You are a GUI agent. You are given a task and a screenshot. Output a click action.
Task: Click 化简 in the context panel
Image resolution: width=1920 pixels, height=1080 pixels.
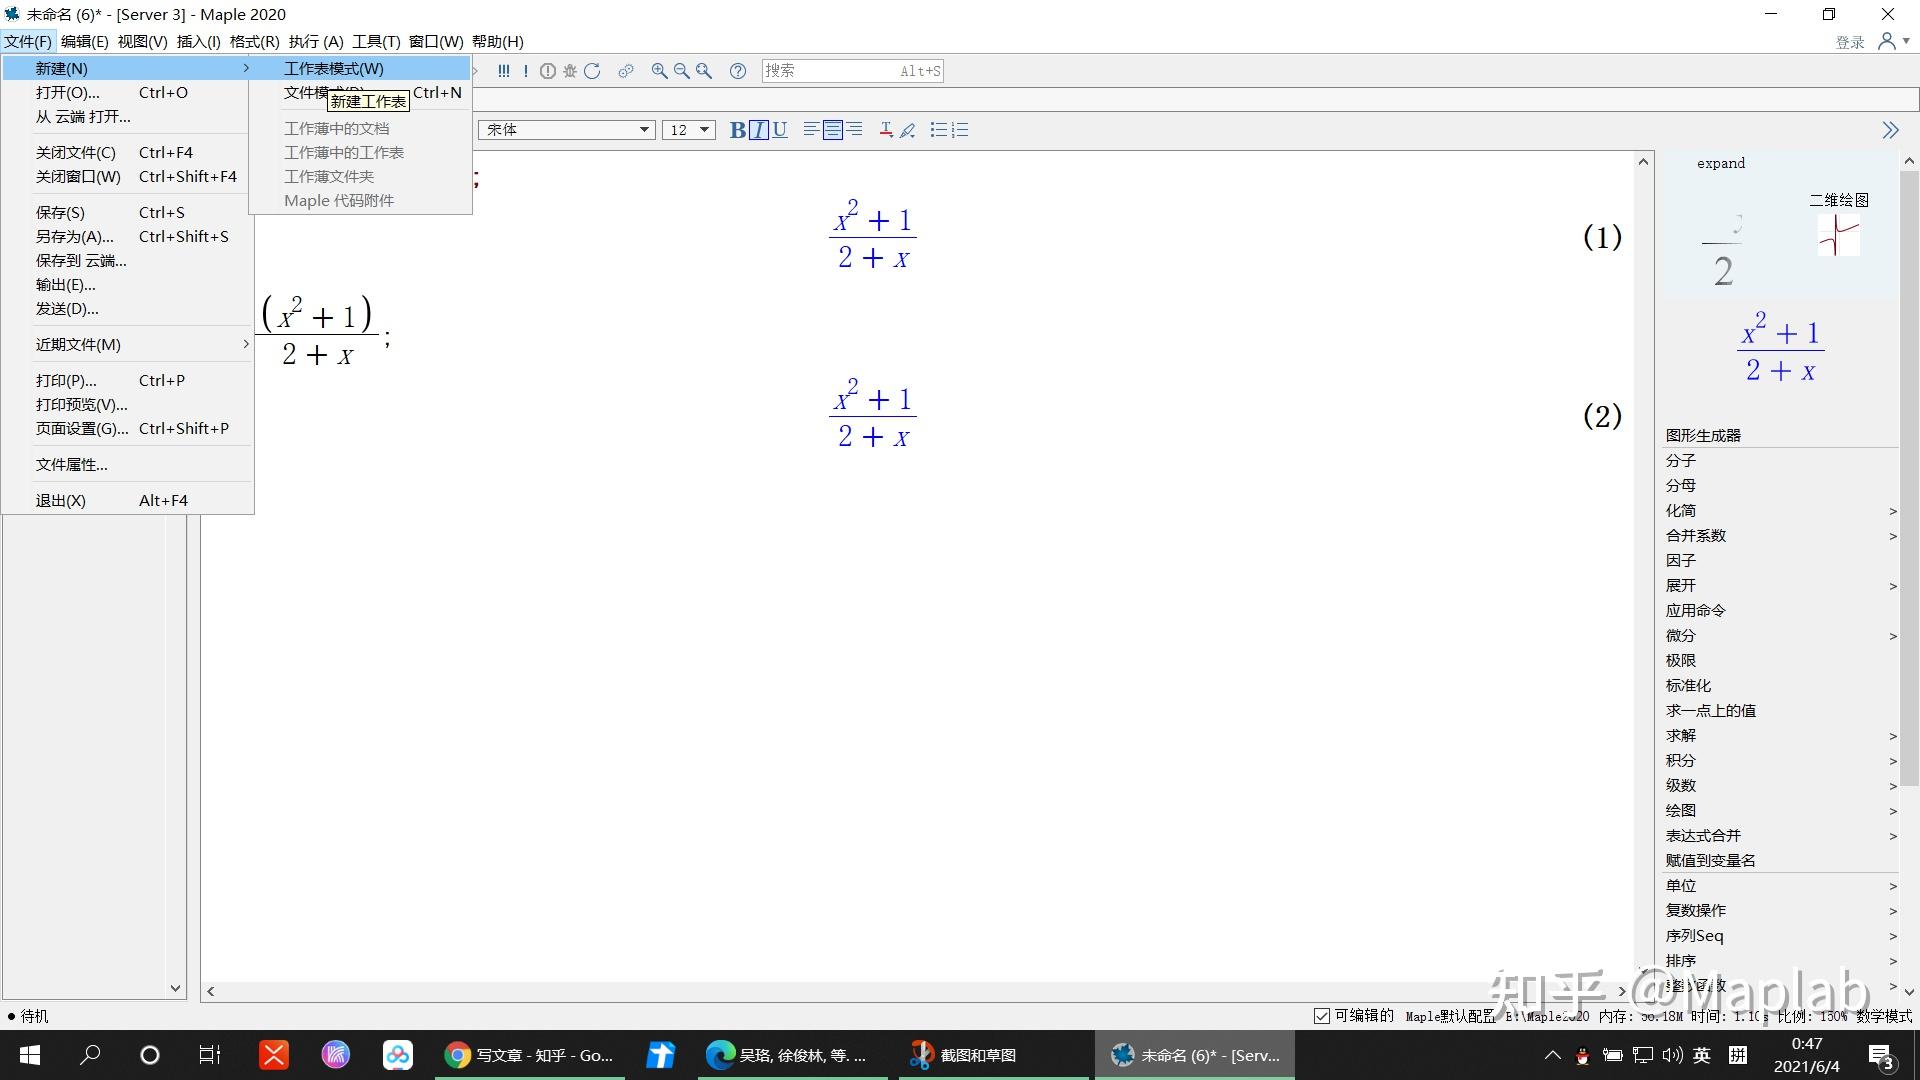[1680, 510]
